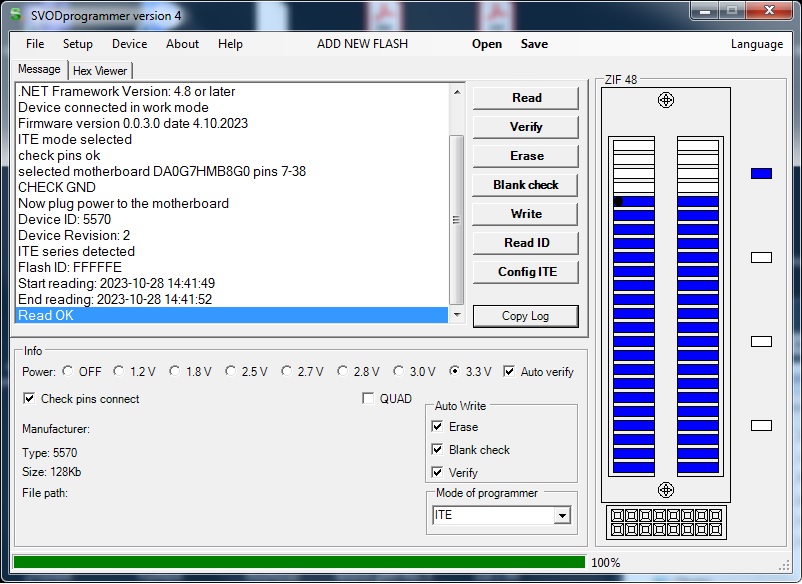This screenshot has height=584, width=802.
Task: Enable the QUAD checkbox
Action: click(x=368, y=398)
